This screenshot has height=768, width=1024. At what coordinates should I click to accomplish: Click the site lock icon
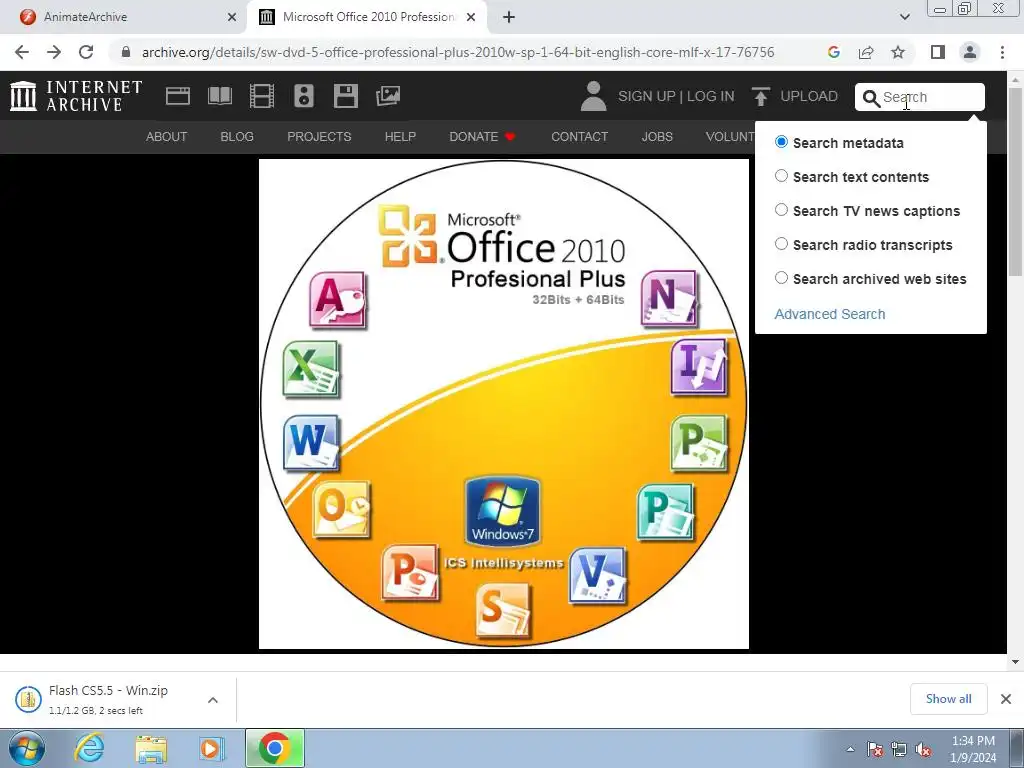point(126,52)
